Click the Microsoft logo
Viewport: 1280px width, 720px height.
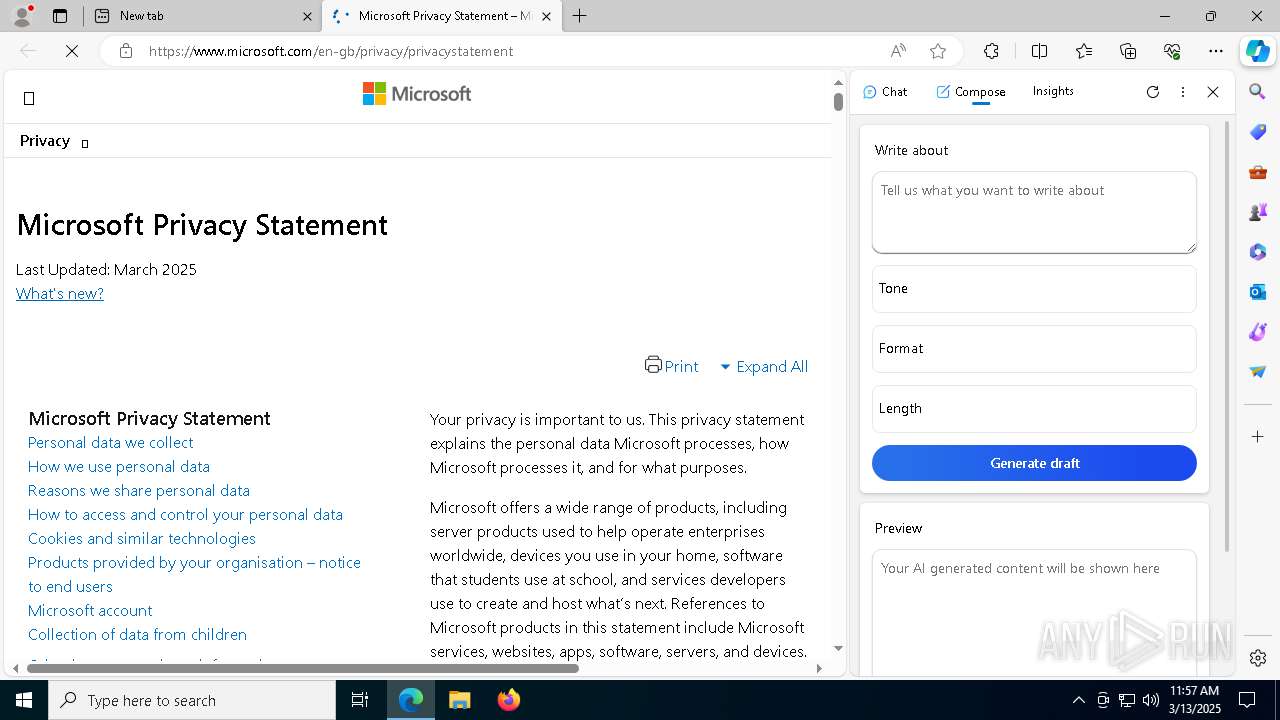(x=417, y=94)
